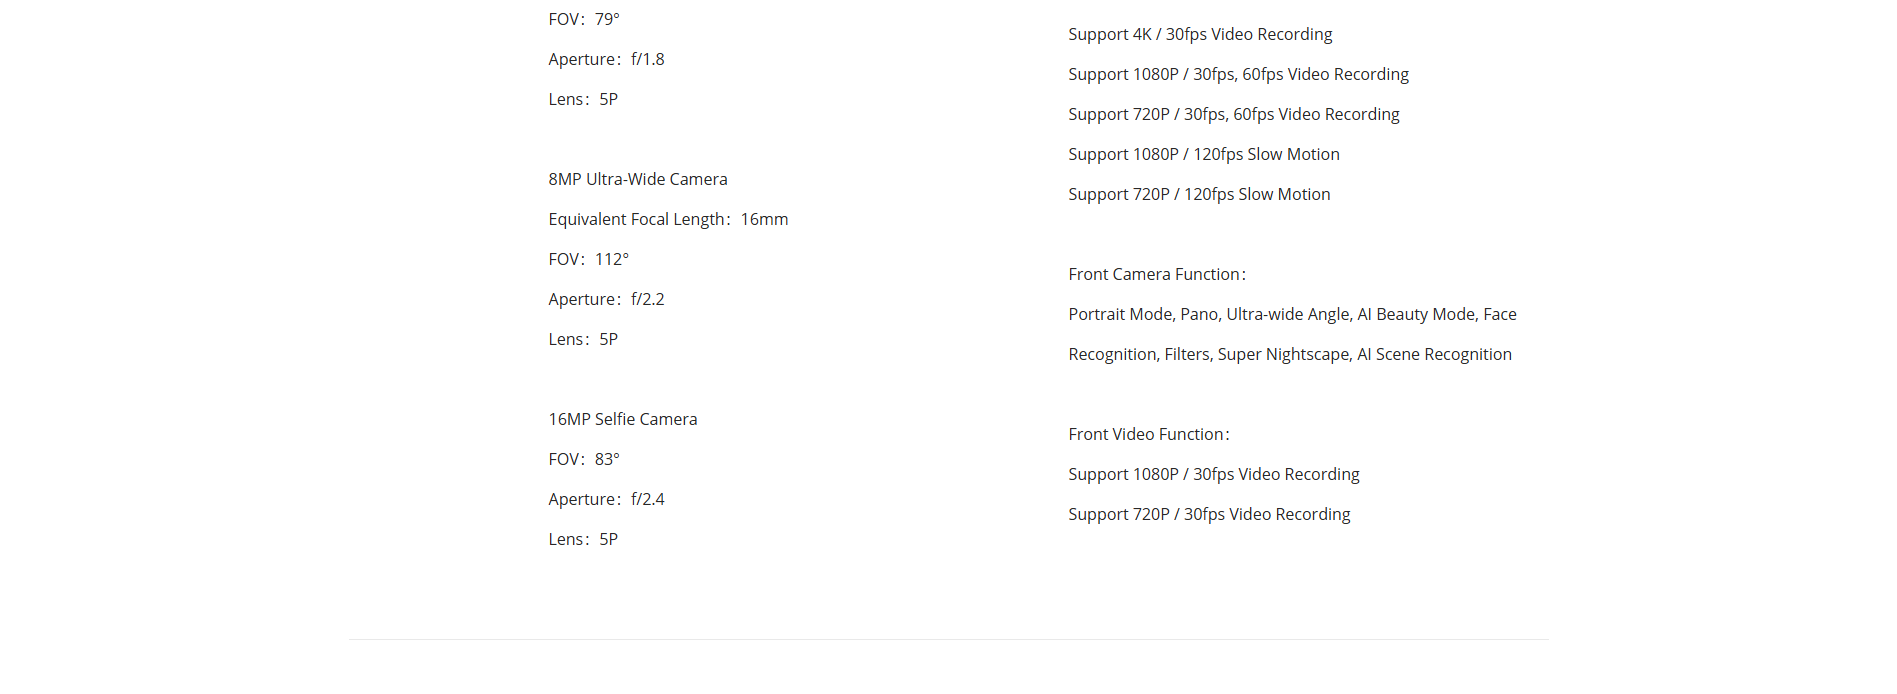Viewport: 1897px width, 694px height.
Task: Select the Front Video Function heading
Action: click(x=1149, y=434)
